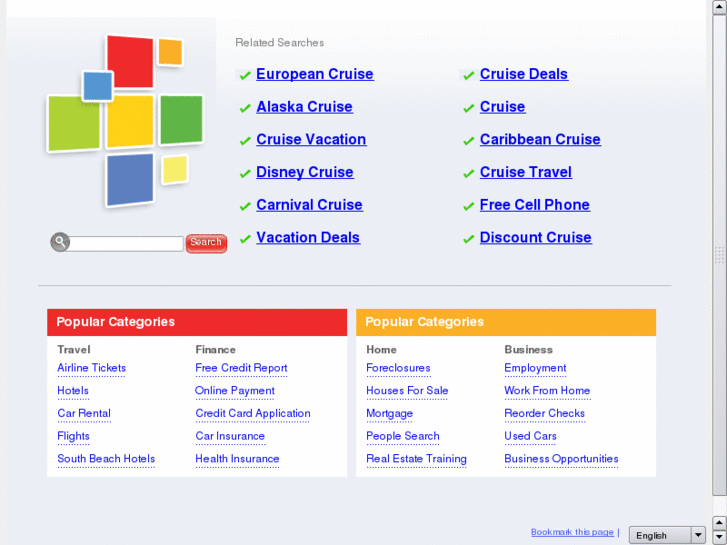Open the Free Cell Phone link
The image size is (727, 545).
[x=535, y=205]
